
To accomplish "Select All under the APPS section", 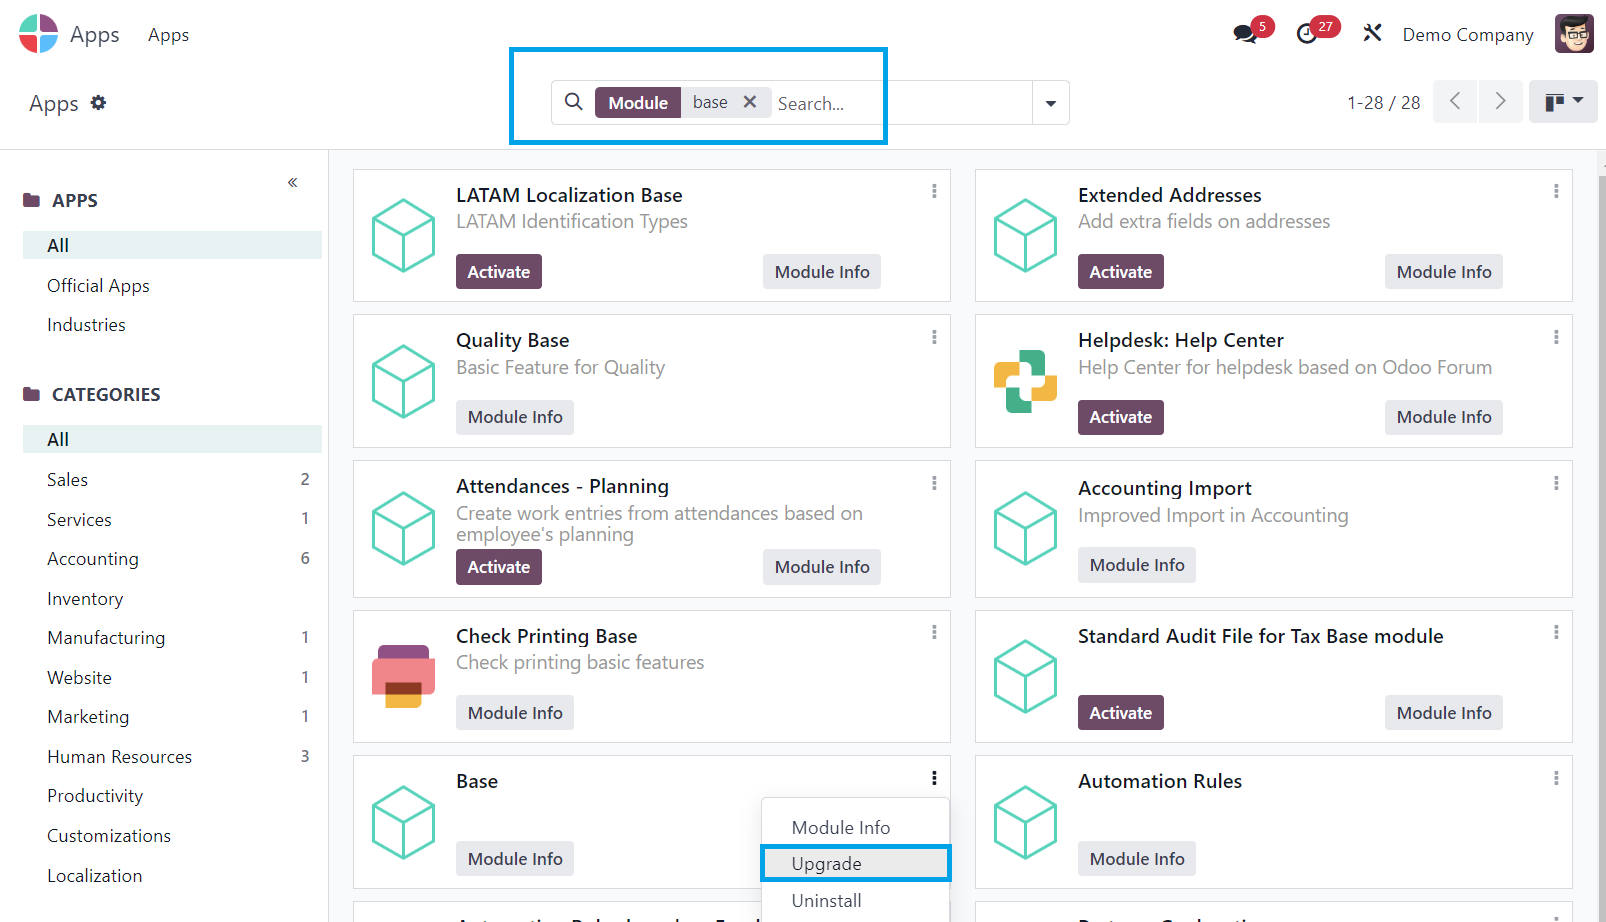I will click(172, 245).
